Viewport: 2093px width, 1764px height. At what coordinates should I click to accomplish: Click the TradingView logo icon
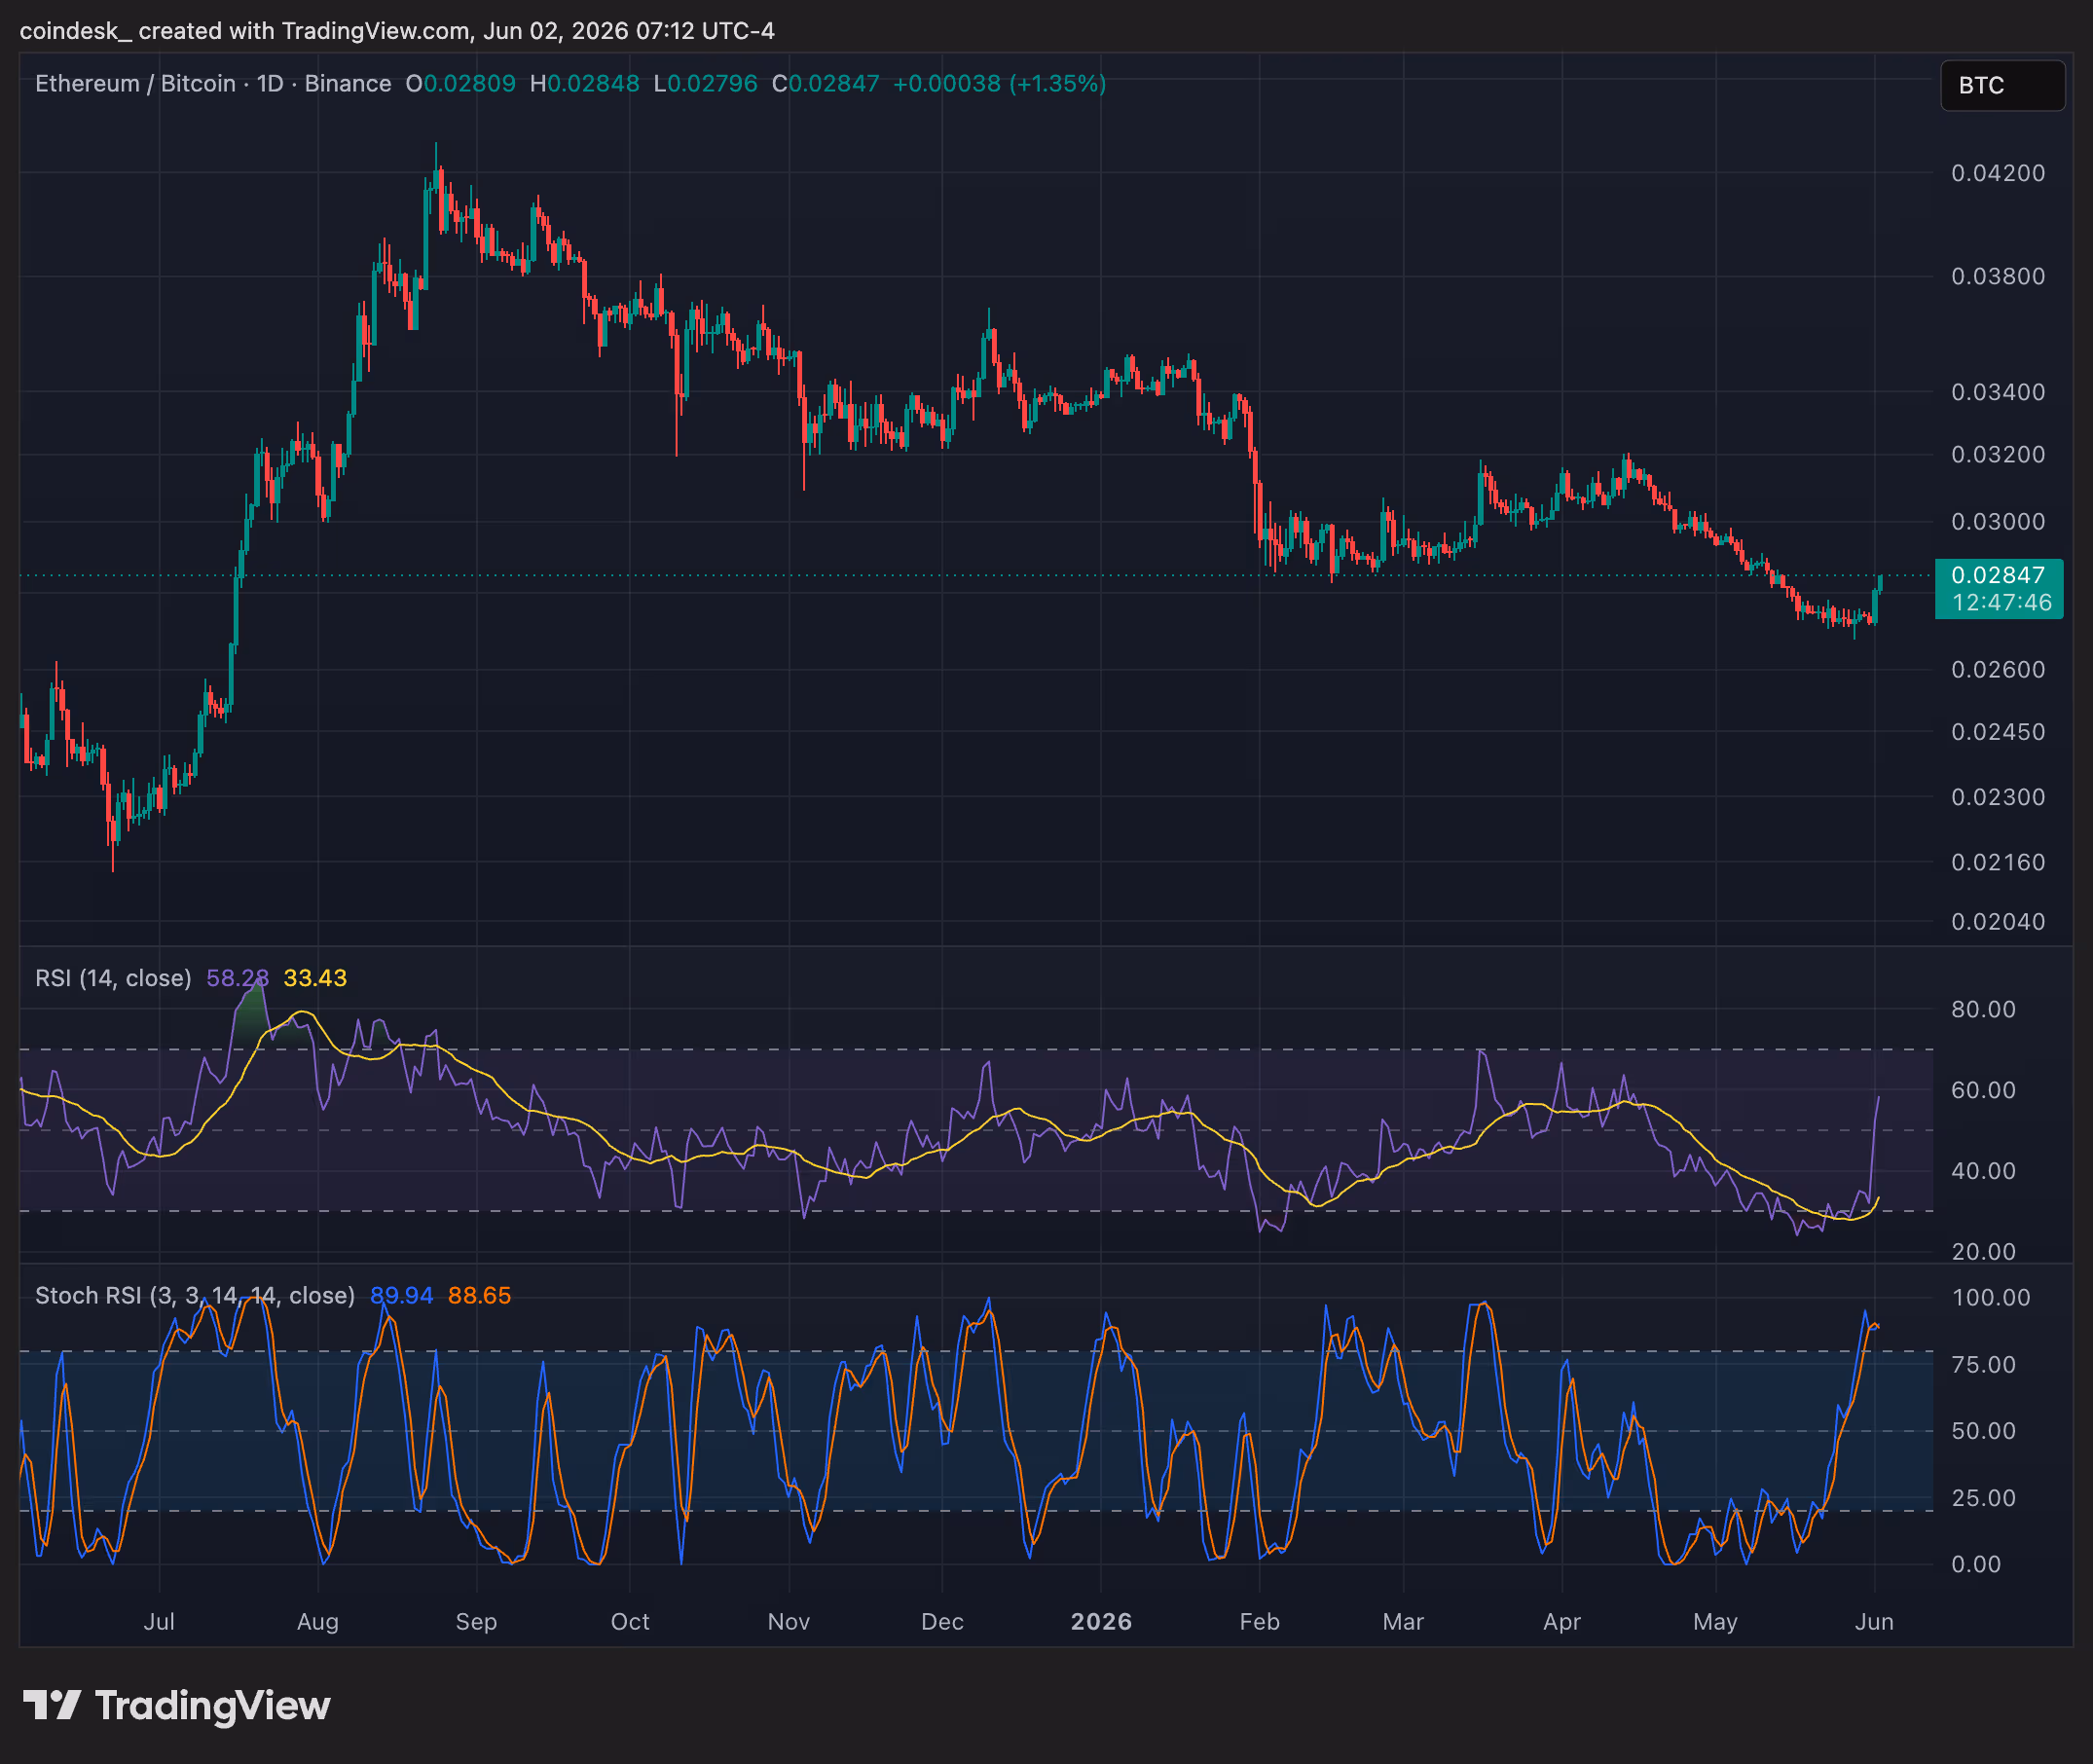click(x=51, y=1705)
